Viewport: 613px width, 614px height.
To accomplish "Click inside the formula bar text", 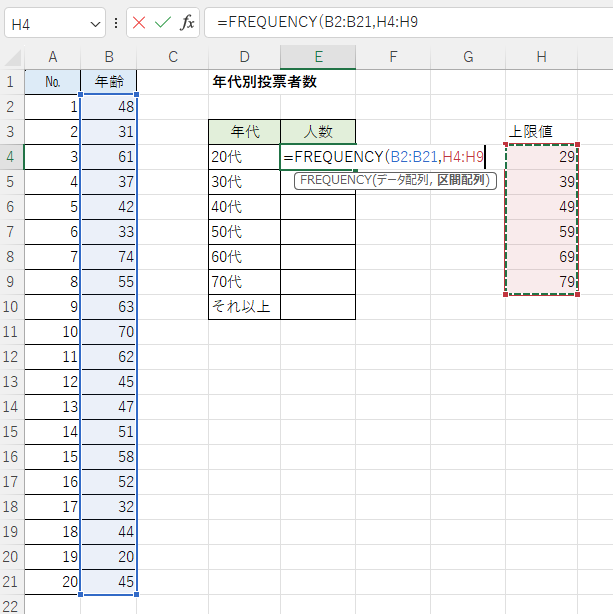I will click(400, 22).
